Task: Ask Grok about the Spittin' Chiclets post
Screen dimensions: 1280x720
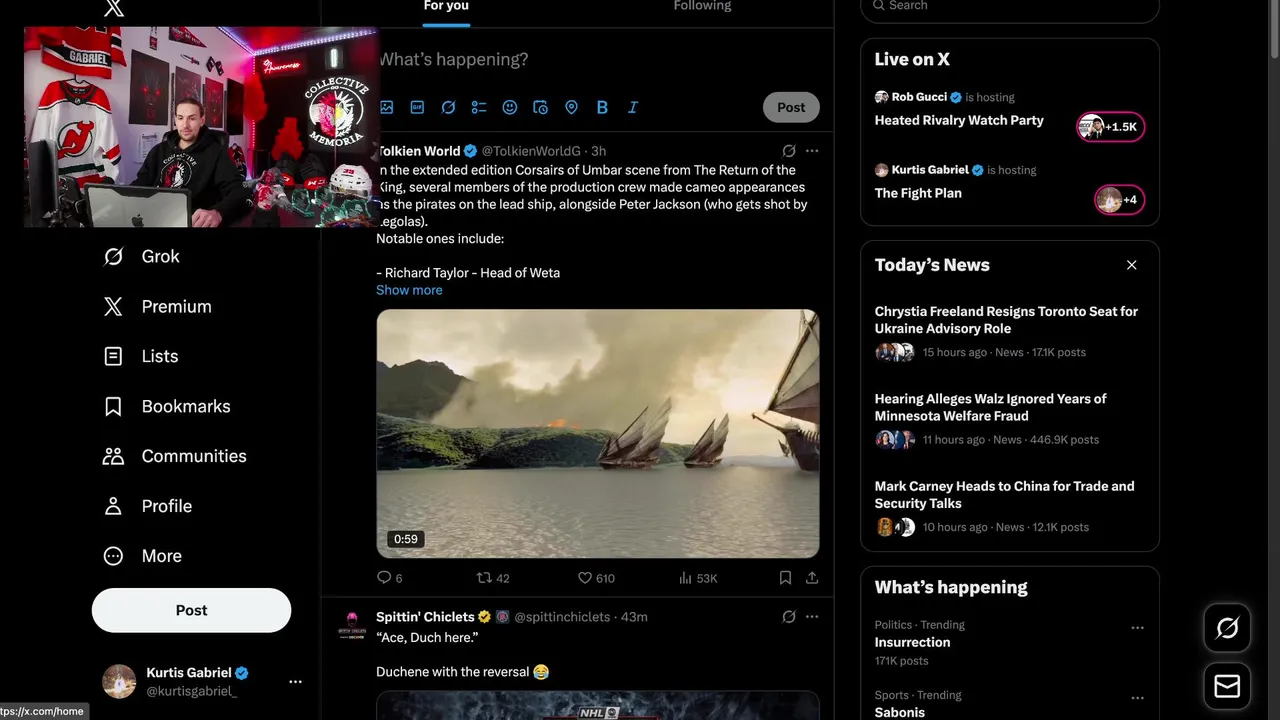Action: pos(789,617)
